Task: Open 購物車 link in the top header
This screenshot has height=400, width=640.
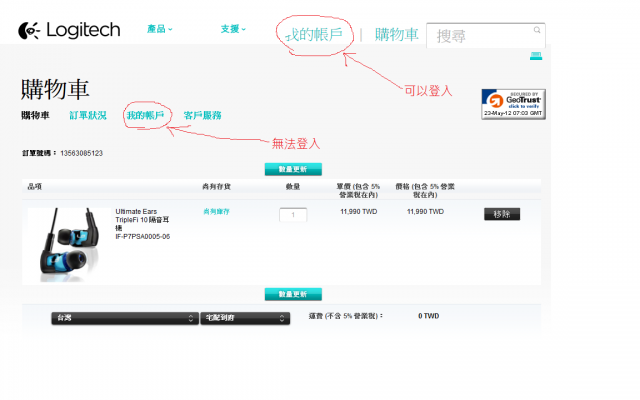Action: coord(397,35)
